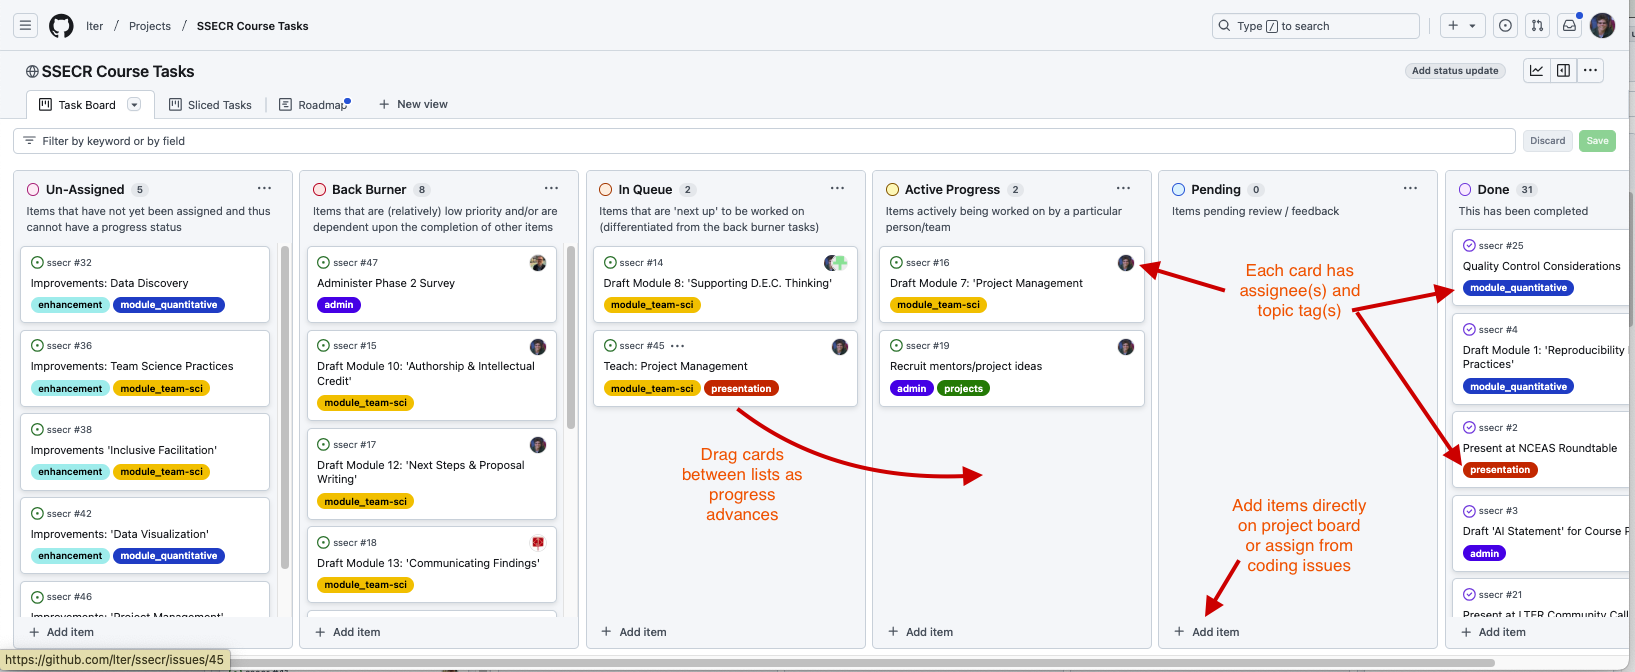Click the user profile avatar in header
This screenshot has width=1635, height=672.
pyautogui.click(x=1602, y=26)
